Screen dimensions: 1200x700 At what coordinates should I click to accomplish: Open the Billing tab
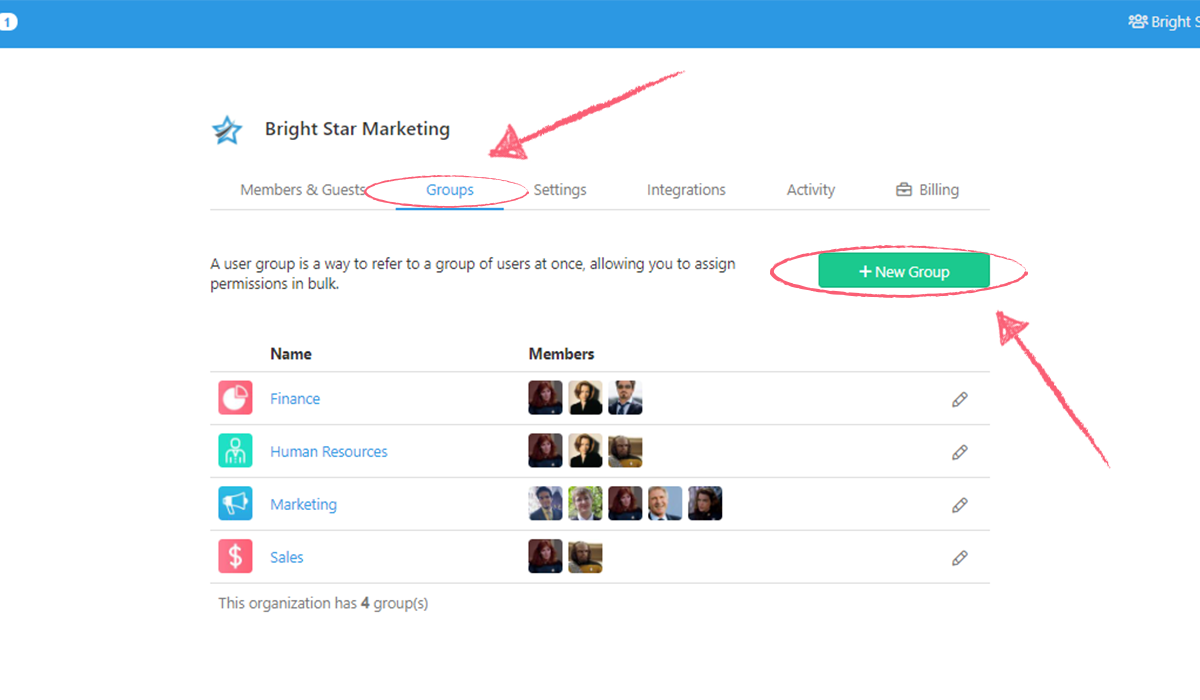point(927,190)
